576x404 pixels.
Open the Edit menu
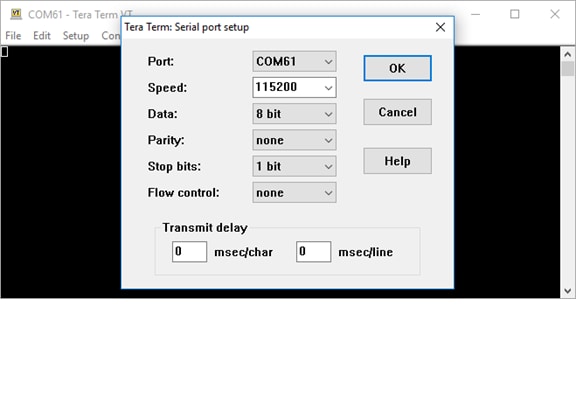42,36
